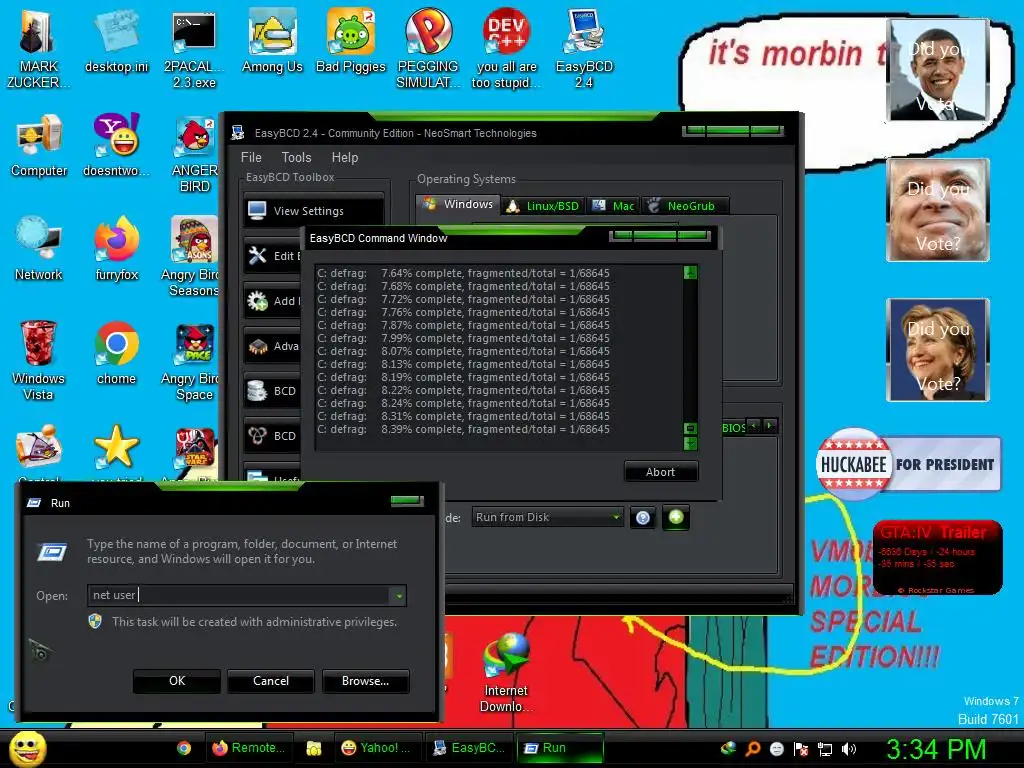The image size is (1024, 768).
Task: Click the Add entry gear toolbox button
Action: (272, 301)
